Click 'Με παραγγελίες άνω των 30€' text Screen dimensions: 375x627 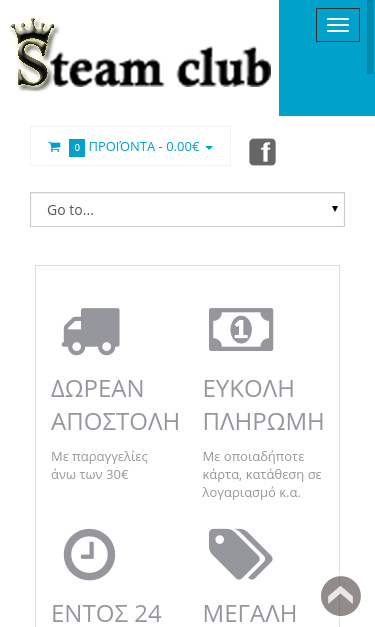pos(100,465)
